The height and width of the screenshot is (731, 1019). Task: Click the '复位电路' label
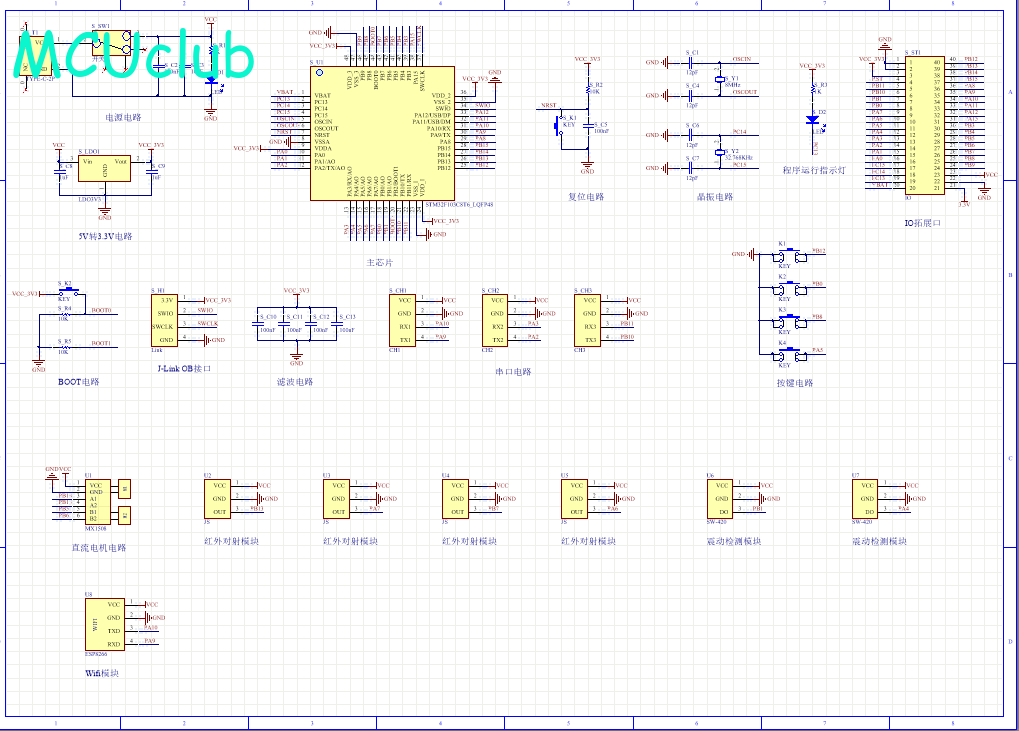coord(586,196)
